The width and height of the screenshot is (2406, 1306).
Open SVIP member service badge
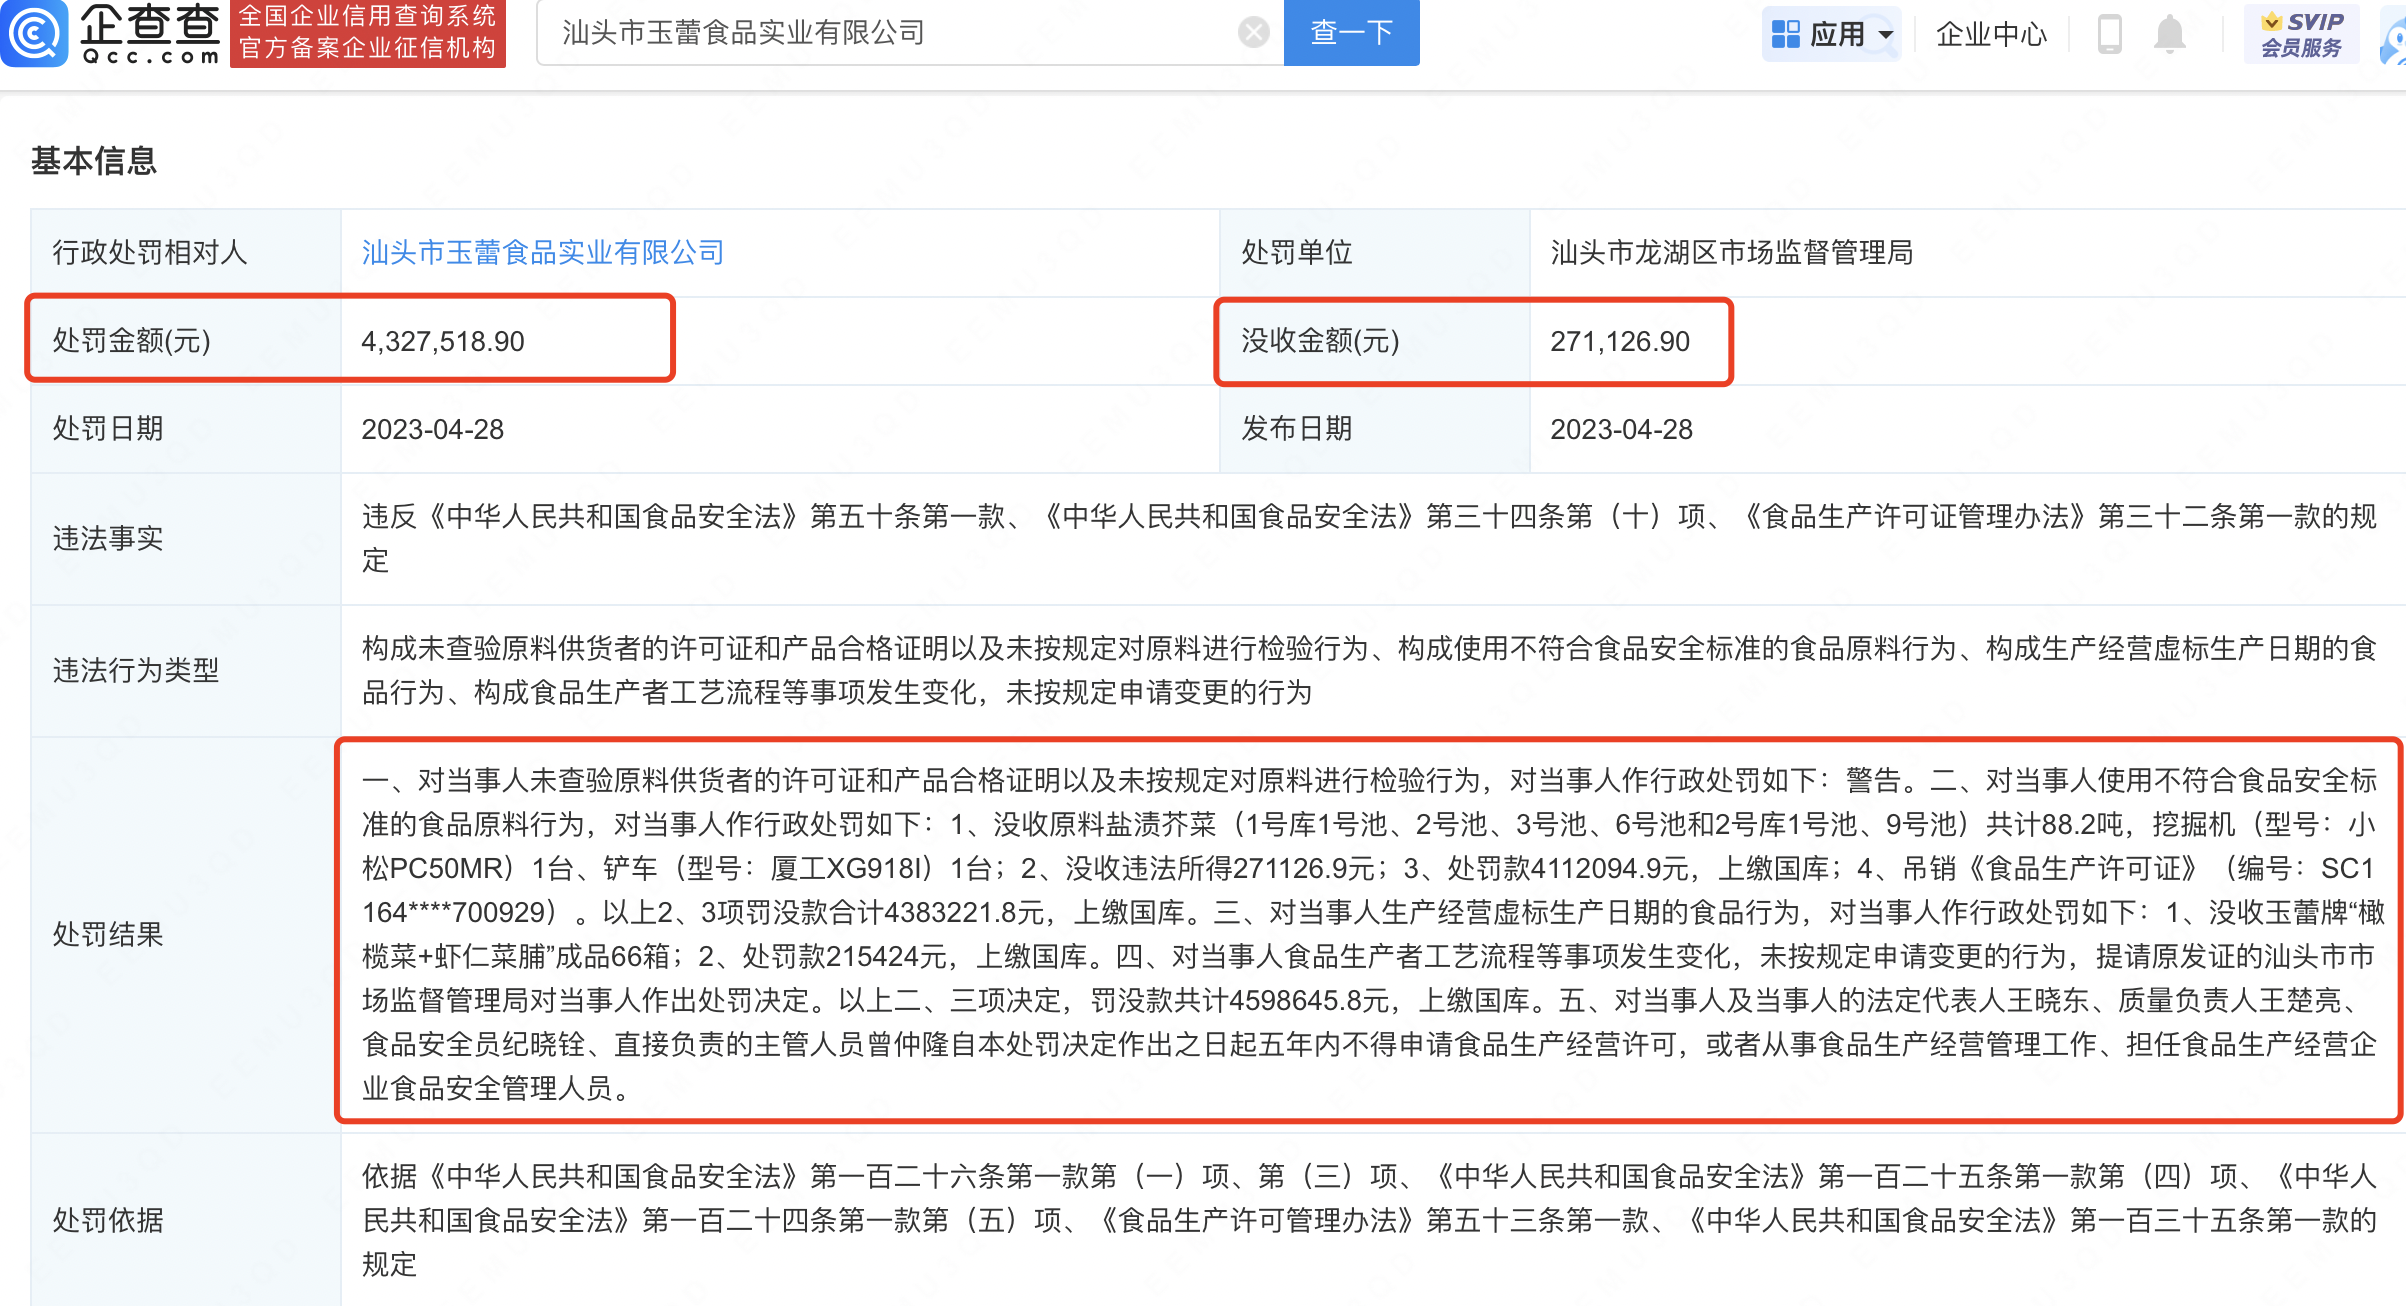[2301, 34]
